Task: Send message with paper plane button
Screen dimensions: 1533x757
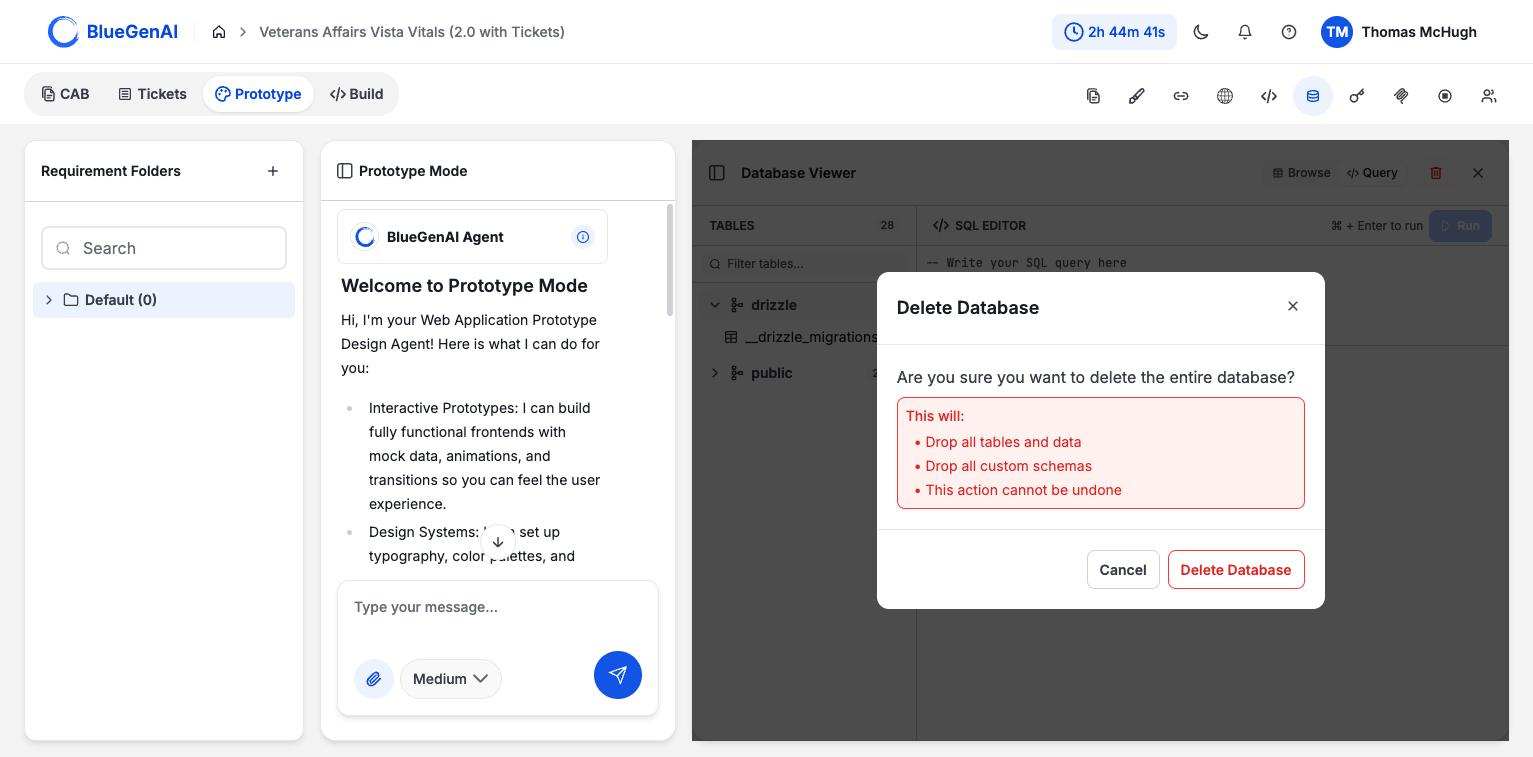Action: (x=618, y=675)
